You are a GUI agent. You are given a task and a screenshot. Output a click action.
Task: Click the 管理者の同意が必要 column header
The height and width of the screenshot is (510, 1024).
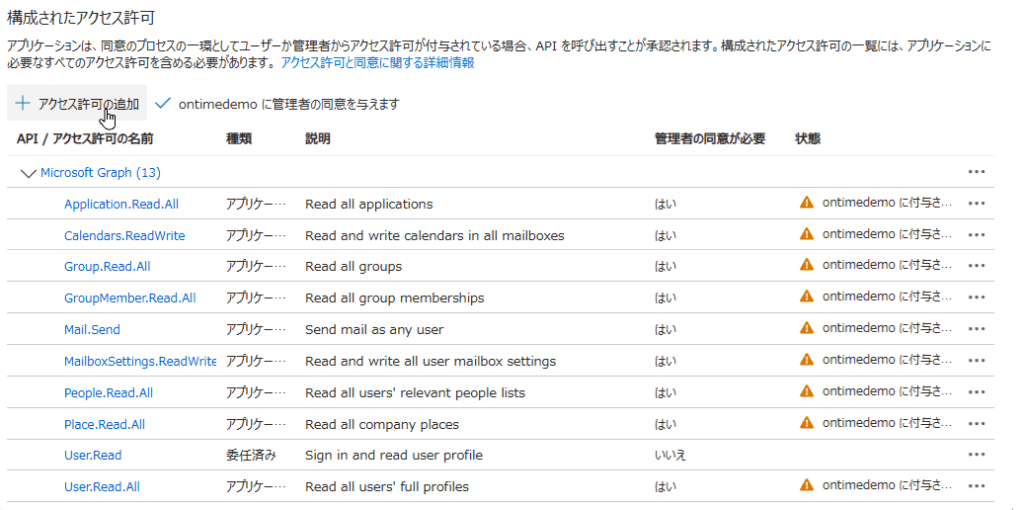coord(710,138)
